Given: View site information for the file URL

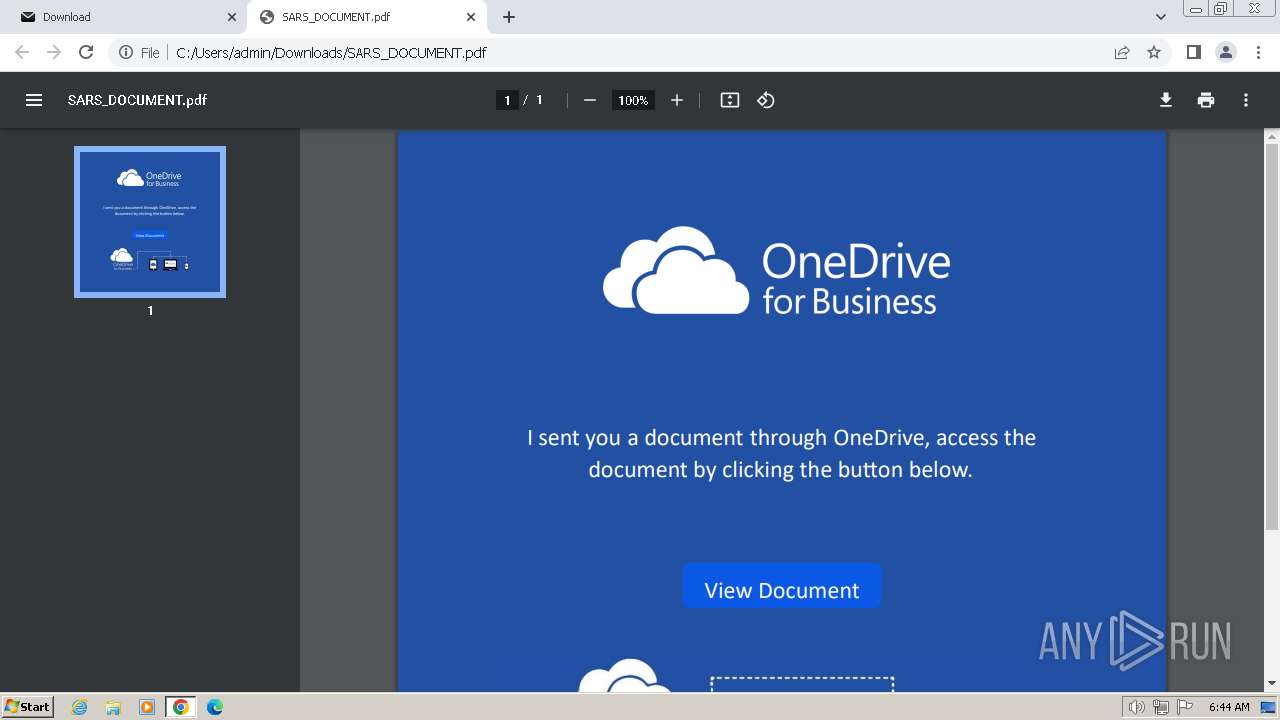Looking at the screenshot, I should pyautogui.click(x=139, y=52).
